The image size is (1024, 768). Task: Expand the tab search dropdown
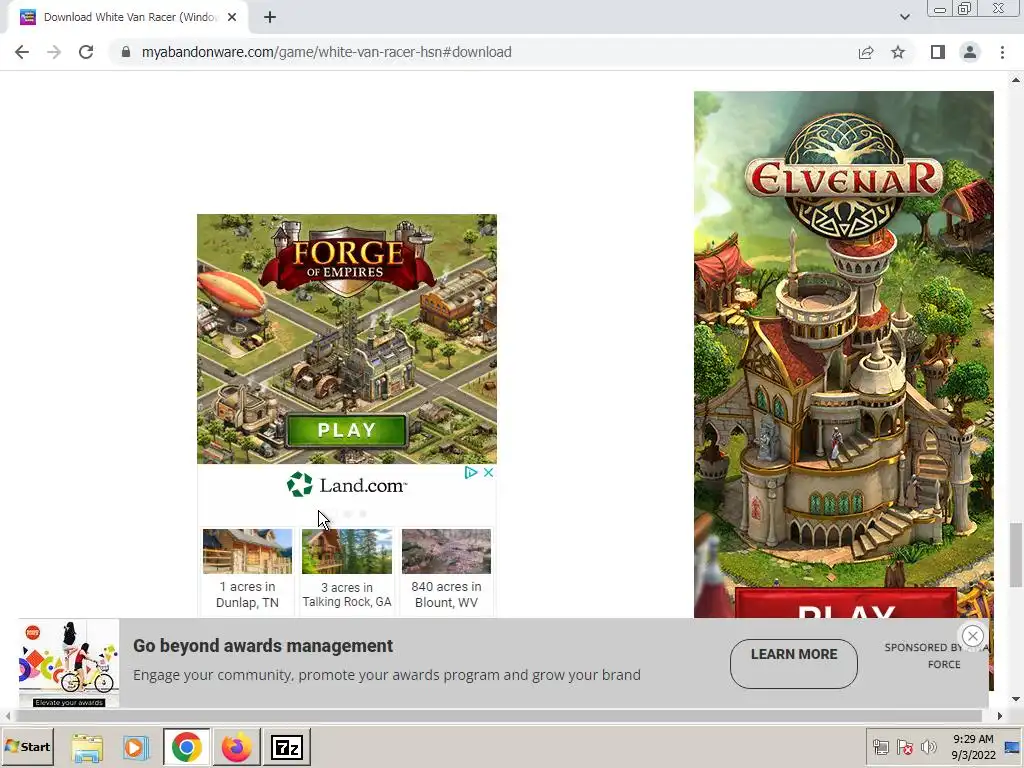click(x=904, y=17)
